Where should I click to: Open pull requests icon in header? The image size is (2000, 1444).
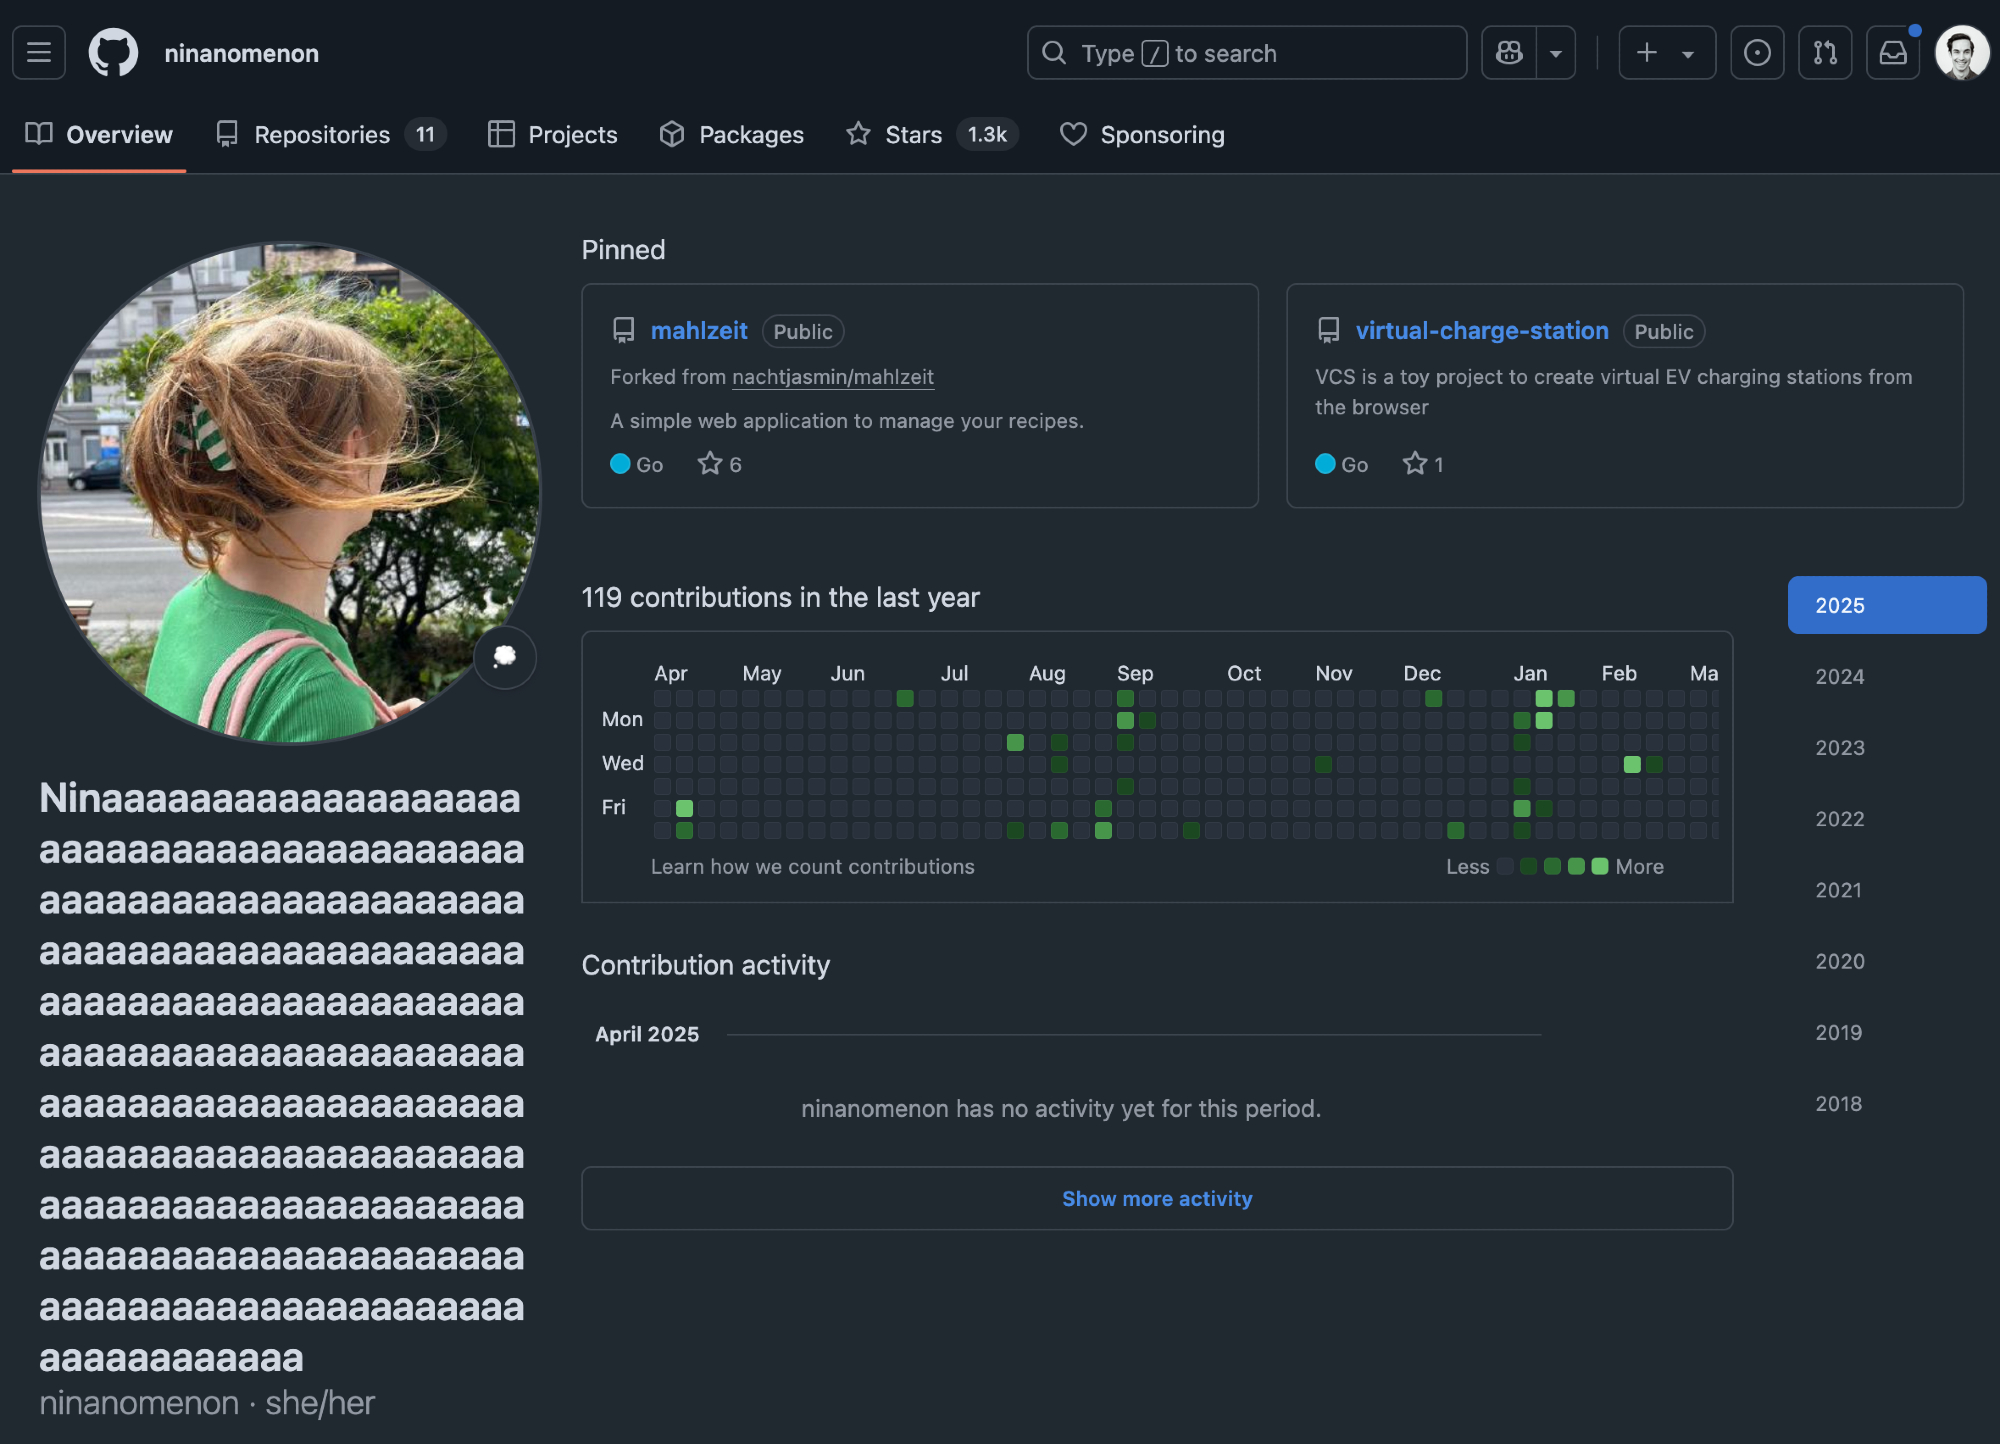point(1825,52)
